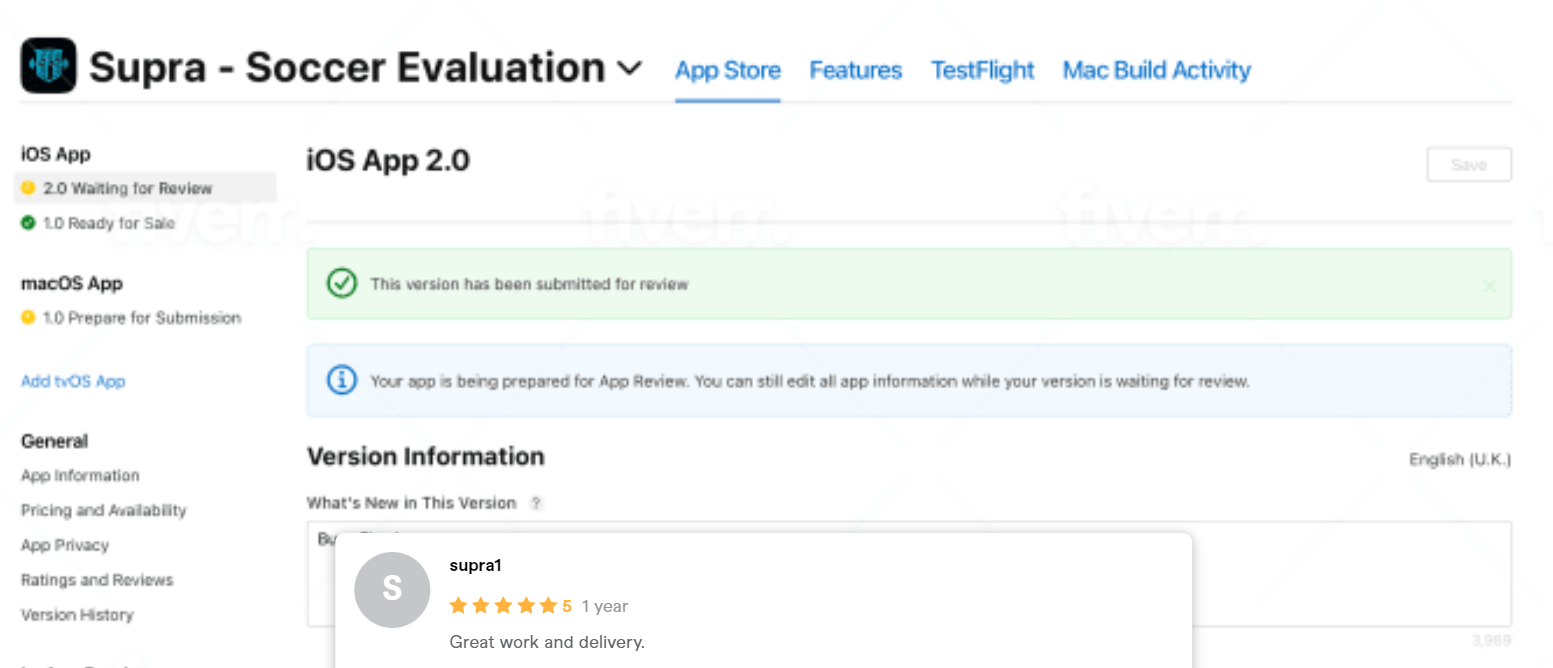The width and height of the screenshot is (1553, 668).
Task: Click the Supra app logo icon
Action: tap(48, 66)
